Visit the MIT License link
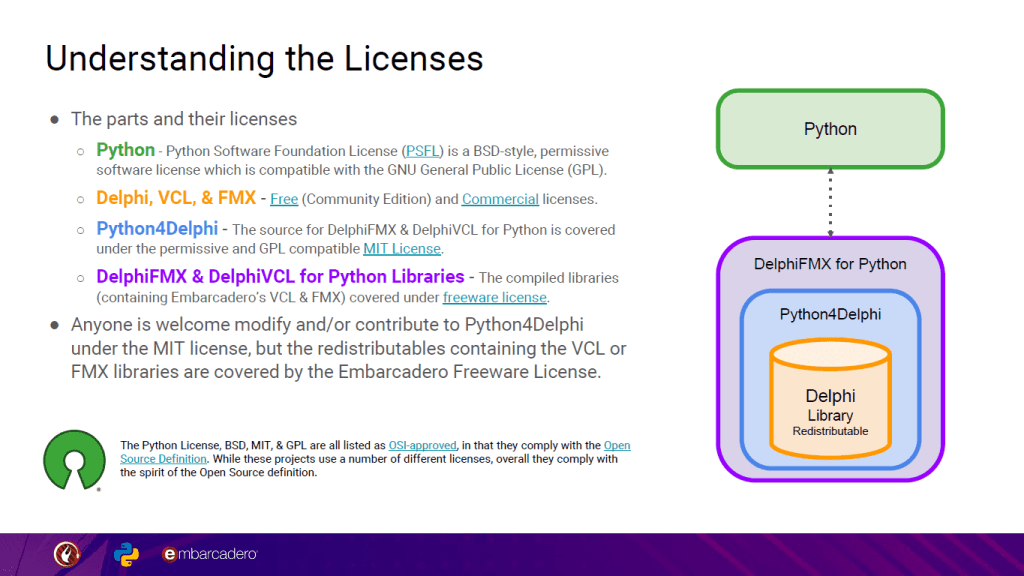This screenshot has height=576, width=1024. coord(402,249)
